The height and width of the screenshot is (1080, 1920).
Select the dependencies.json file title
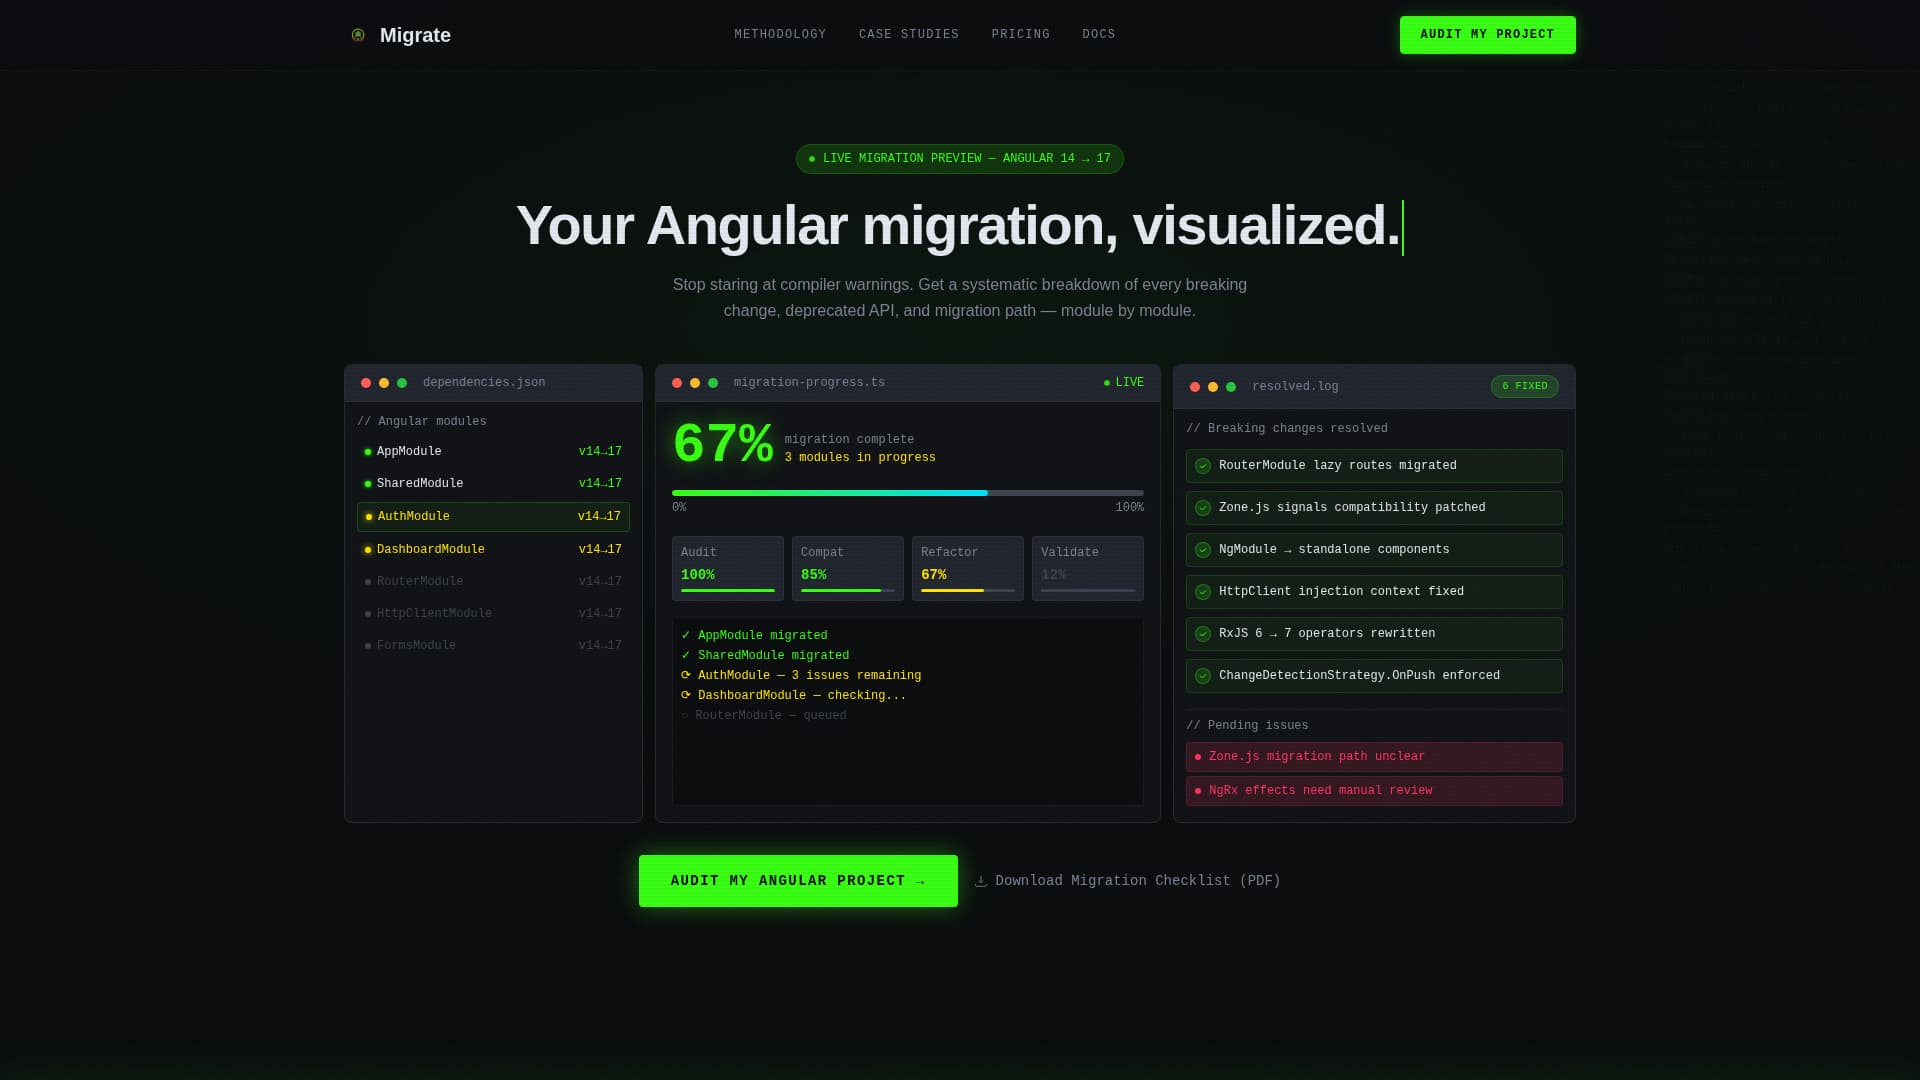pyautogui.click(x=484, y=383)
